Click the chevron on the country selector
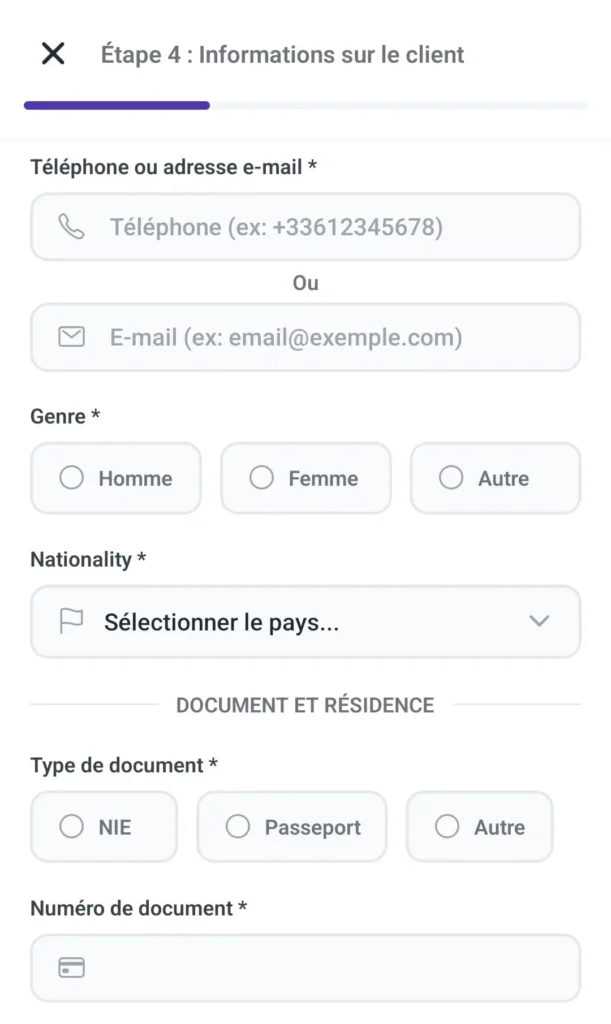The width and height of the screenshot is (611, 1024). point(539,621)
